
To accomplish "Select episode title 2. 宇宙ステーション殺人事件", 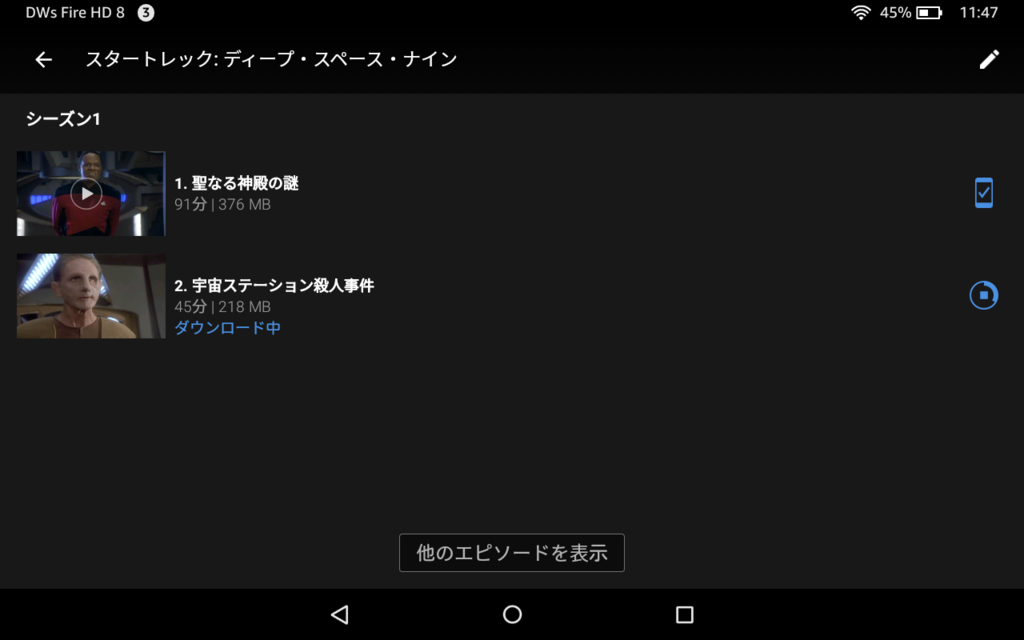I will point(274,285).
